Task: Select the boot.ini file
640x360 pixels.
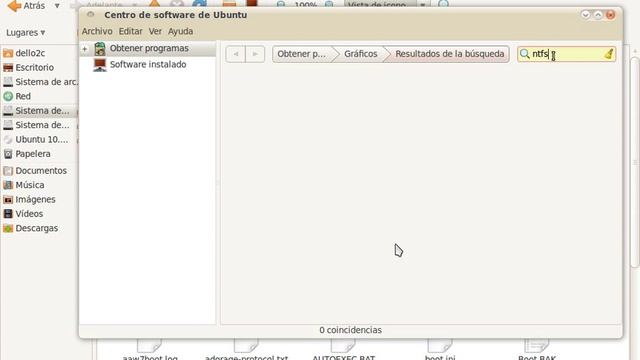Action: [x=440, y=349]
